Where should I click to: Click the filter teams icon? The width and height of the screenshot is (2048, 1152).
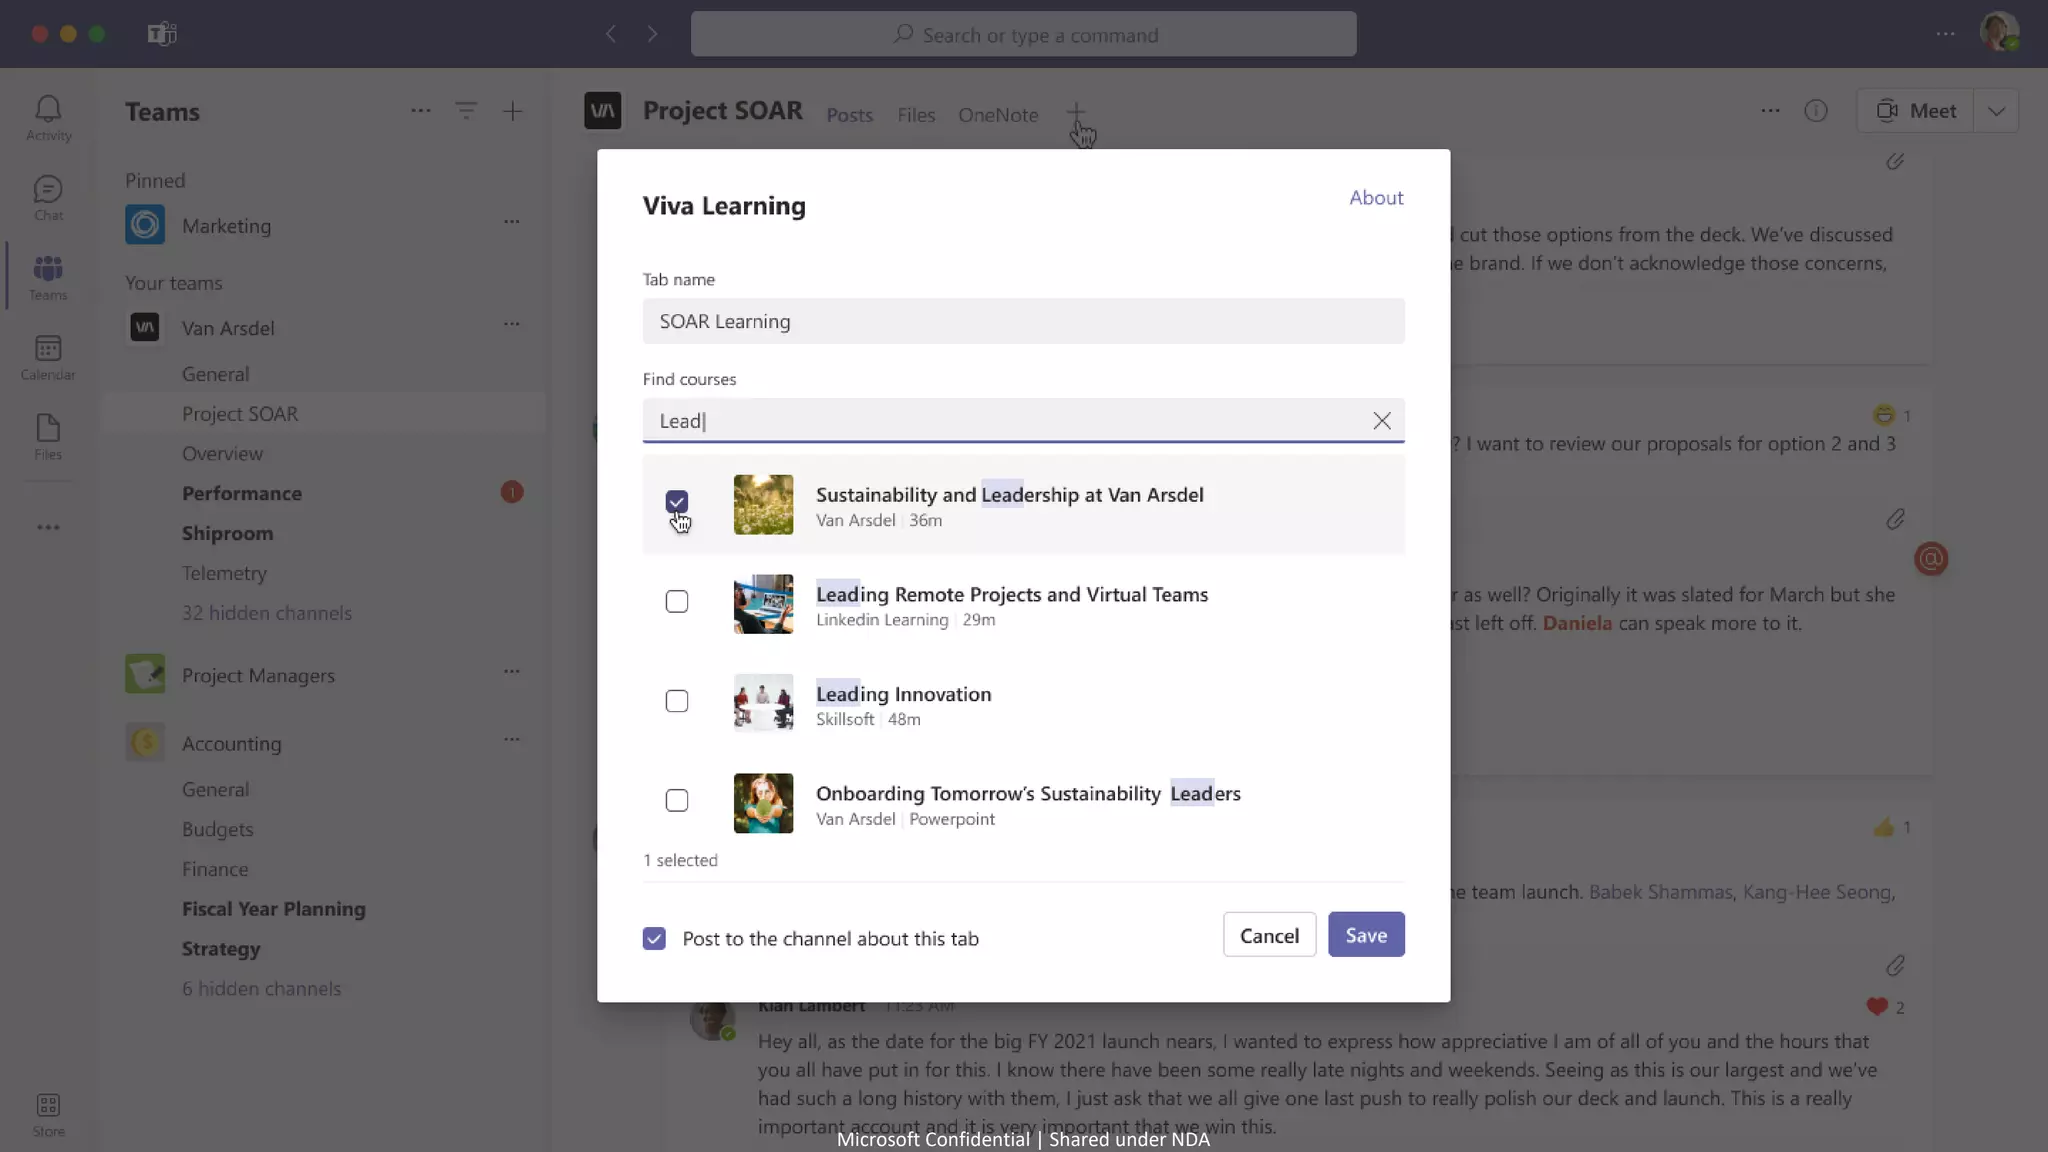coord(466,111)
